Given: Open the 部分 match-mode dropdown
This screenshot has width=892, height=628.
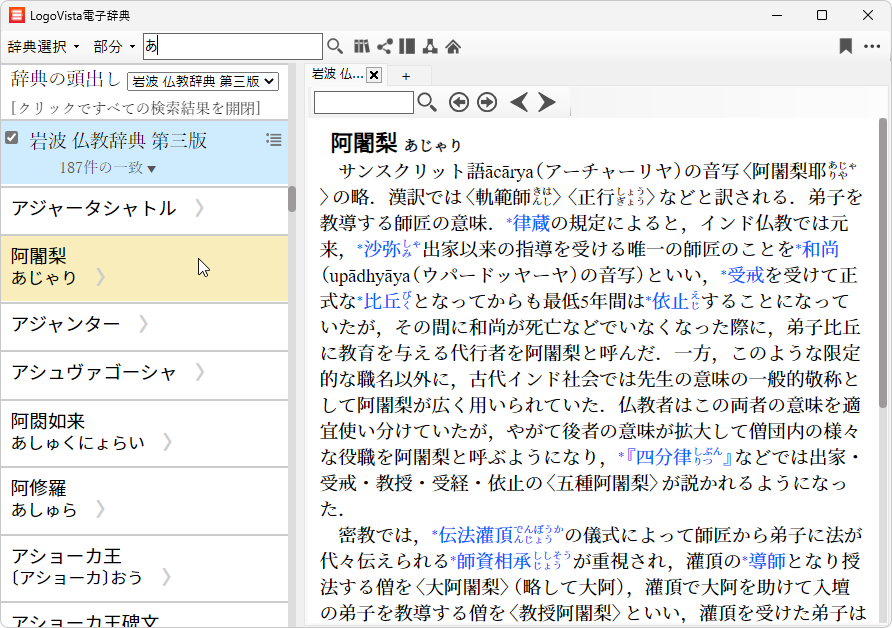Looking at the screenshot, I should [x=114, y=47].
